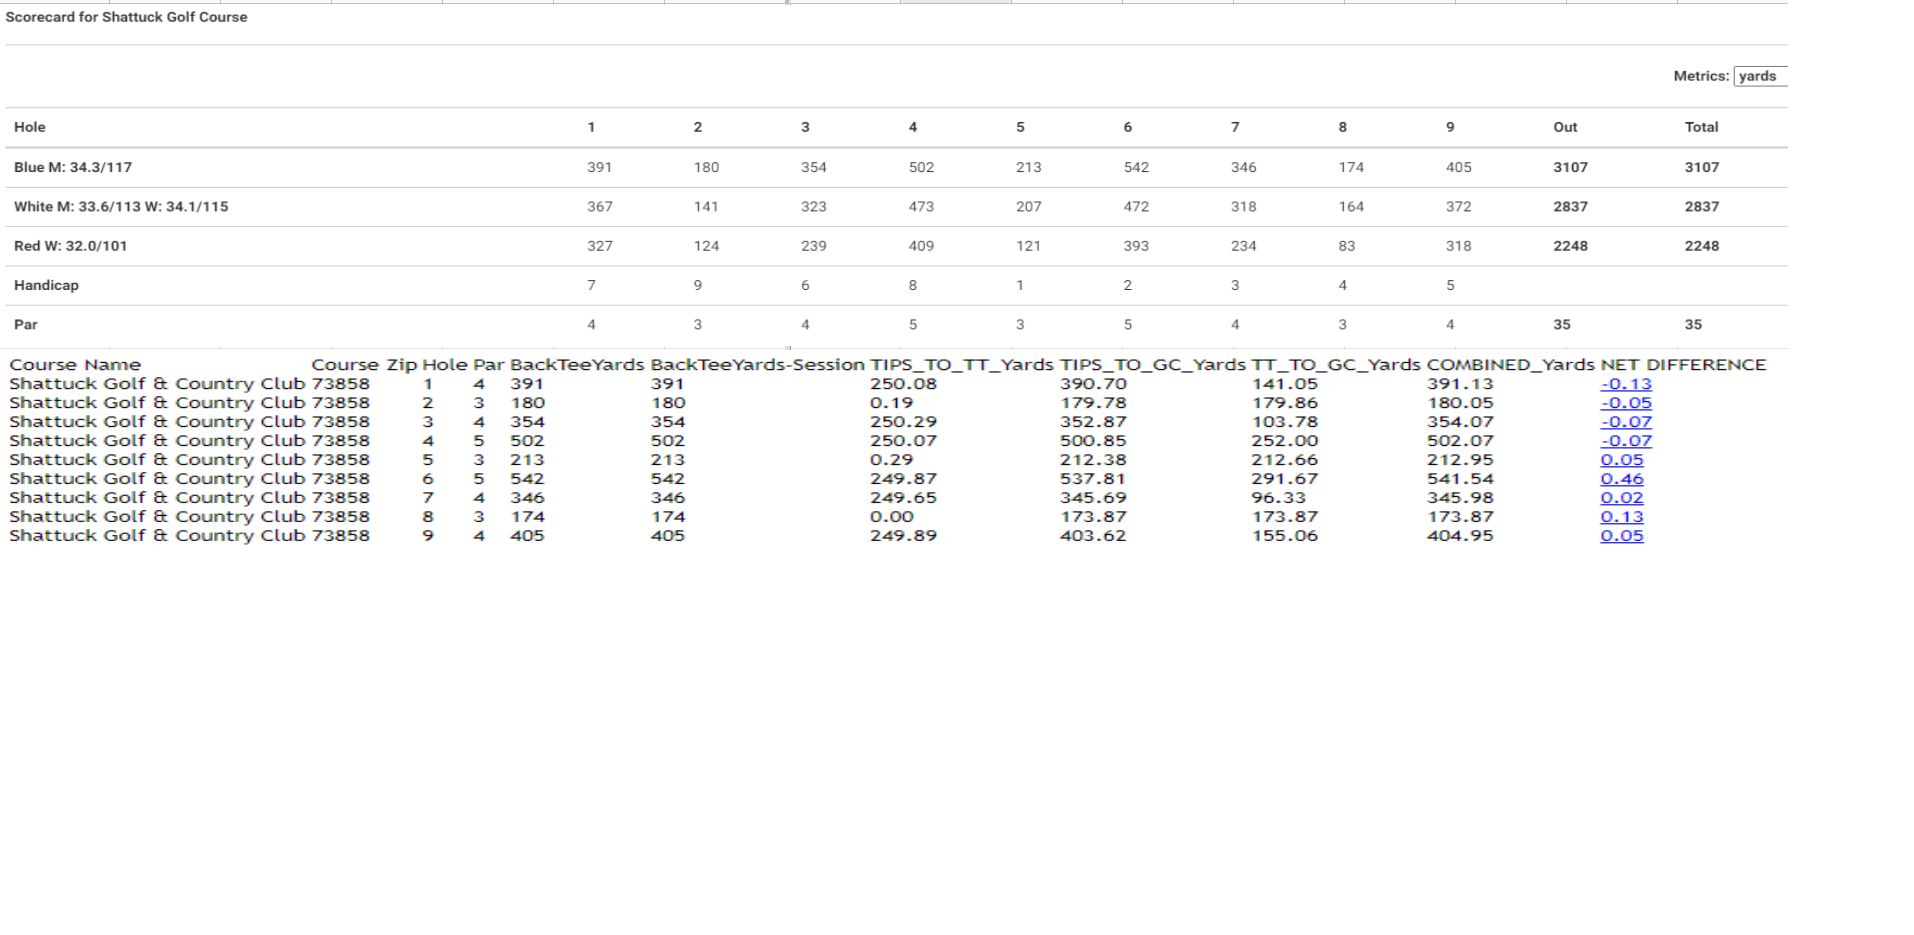Image resolution: width=1914 pixels, height=935 pixels.
Task: Click TIPS_TO_GC value 390.70
Action: pyautogui.click(x=1093, y=384)
